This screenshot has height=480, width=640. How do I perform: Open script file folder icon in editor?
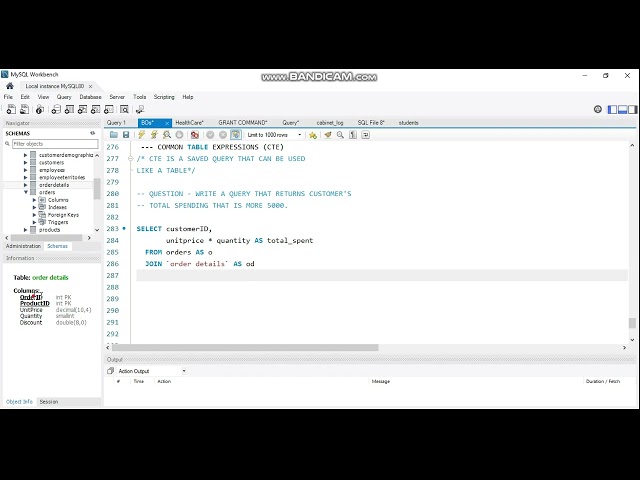[114, 135]
